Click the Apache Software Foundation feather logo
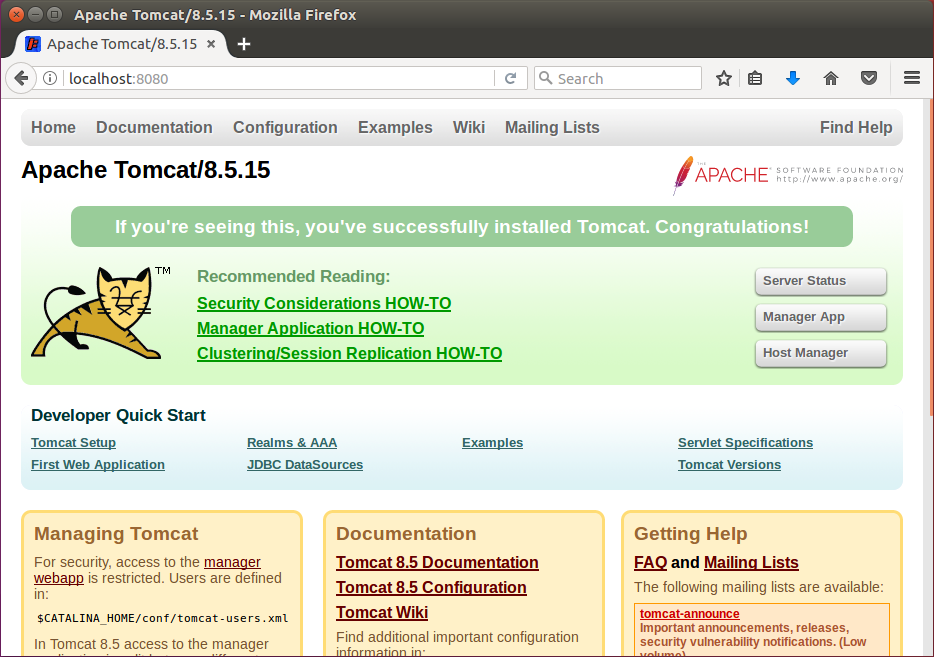 [x=788, y=175]
